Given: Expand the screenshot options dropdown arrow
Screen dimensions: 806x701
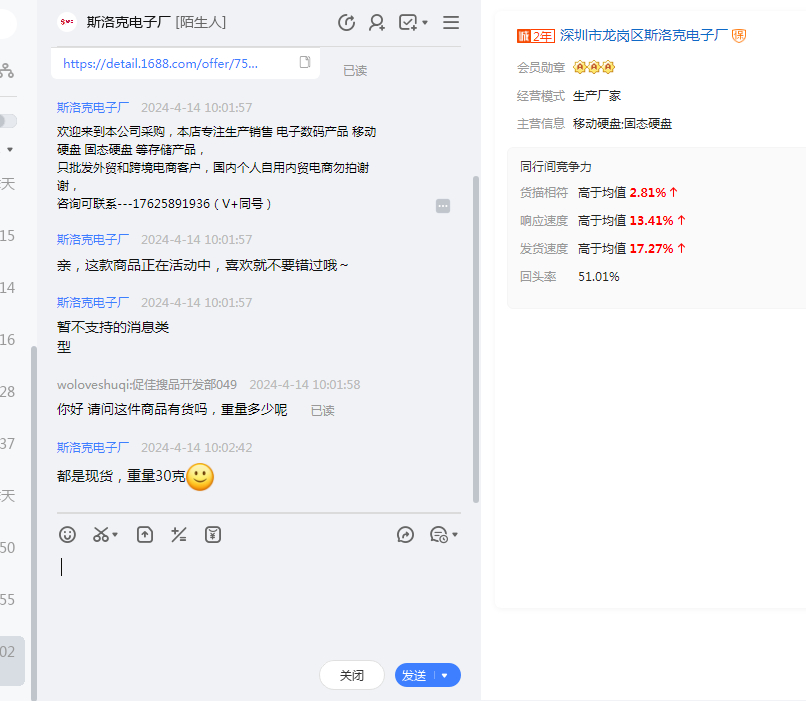Looking at the screenshot, I should (x=116, y=535).
